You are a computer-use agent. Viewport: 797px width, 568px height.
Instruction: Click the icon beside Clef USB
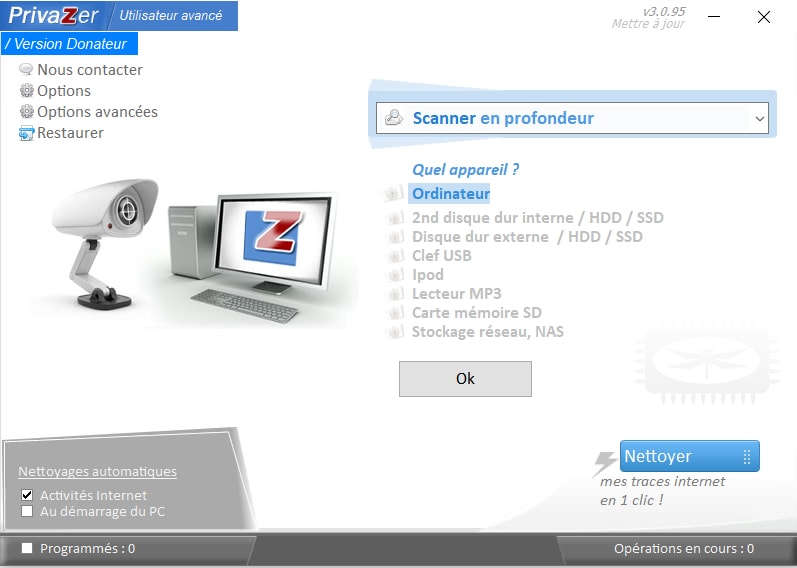[395, 255]
